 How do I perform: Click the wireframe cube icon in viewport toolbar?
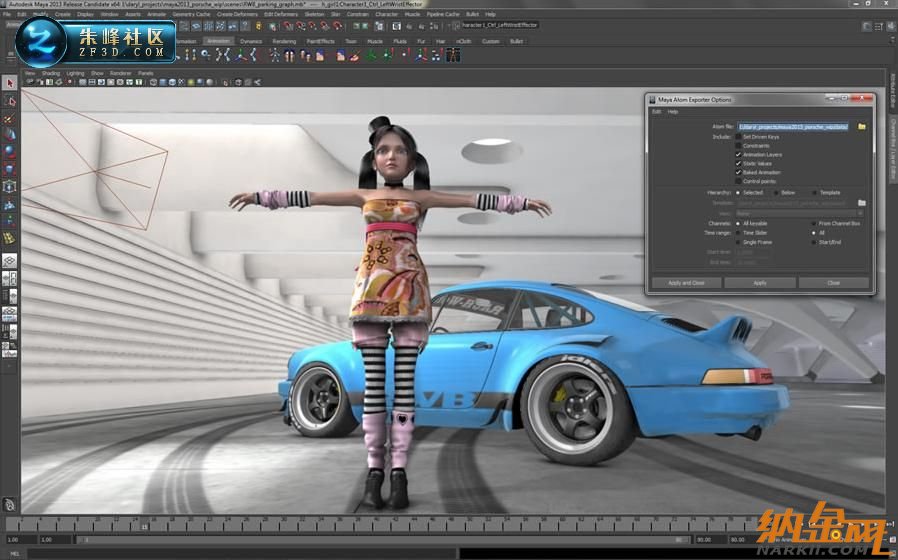tap(153, 82)
